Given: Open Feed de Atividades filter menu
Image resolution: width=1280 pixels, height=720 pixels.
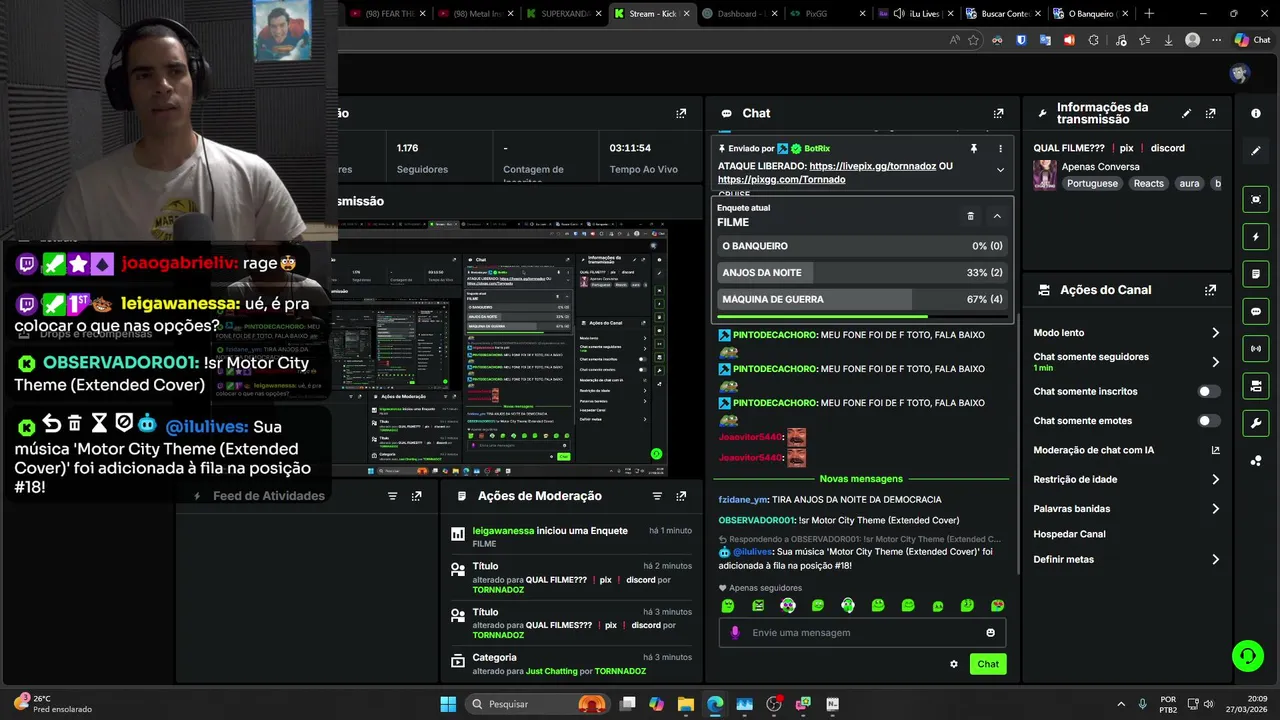Looking at the screenshot, I should pos(392,496).
